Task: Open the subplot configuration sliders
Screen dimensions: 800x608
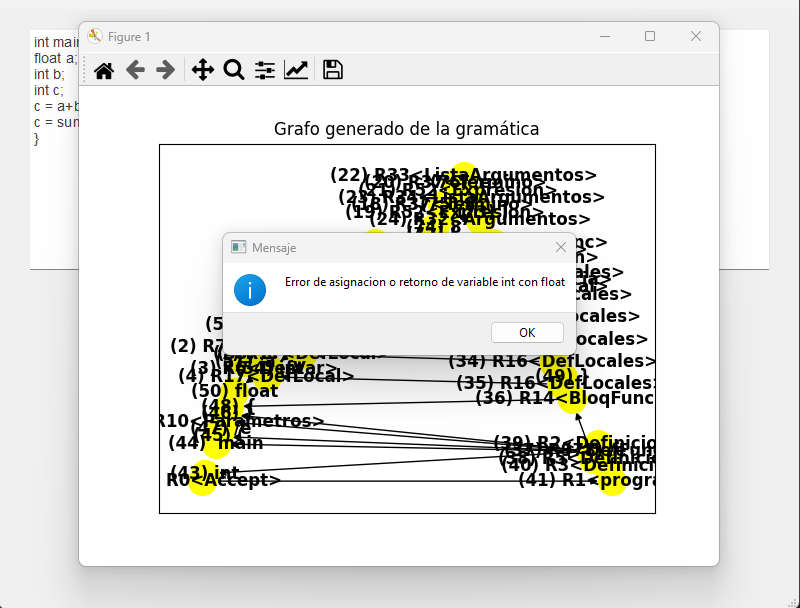Action: pos(266,70)
